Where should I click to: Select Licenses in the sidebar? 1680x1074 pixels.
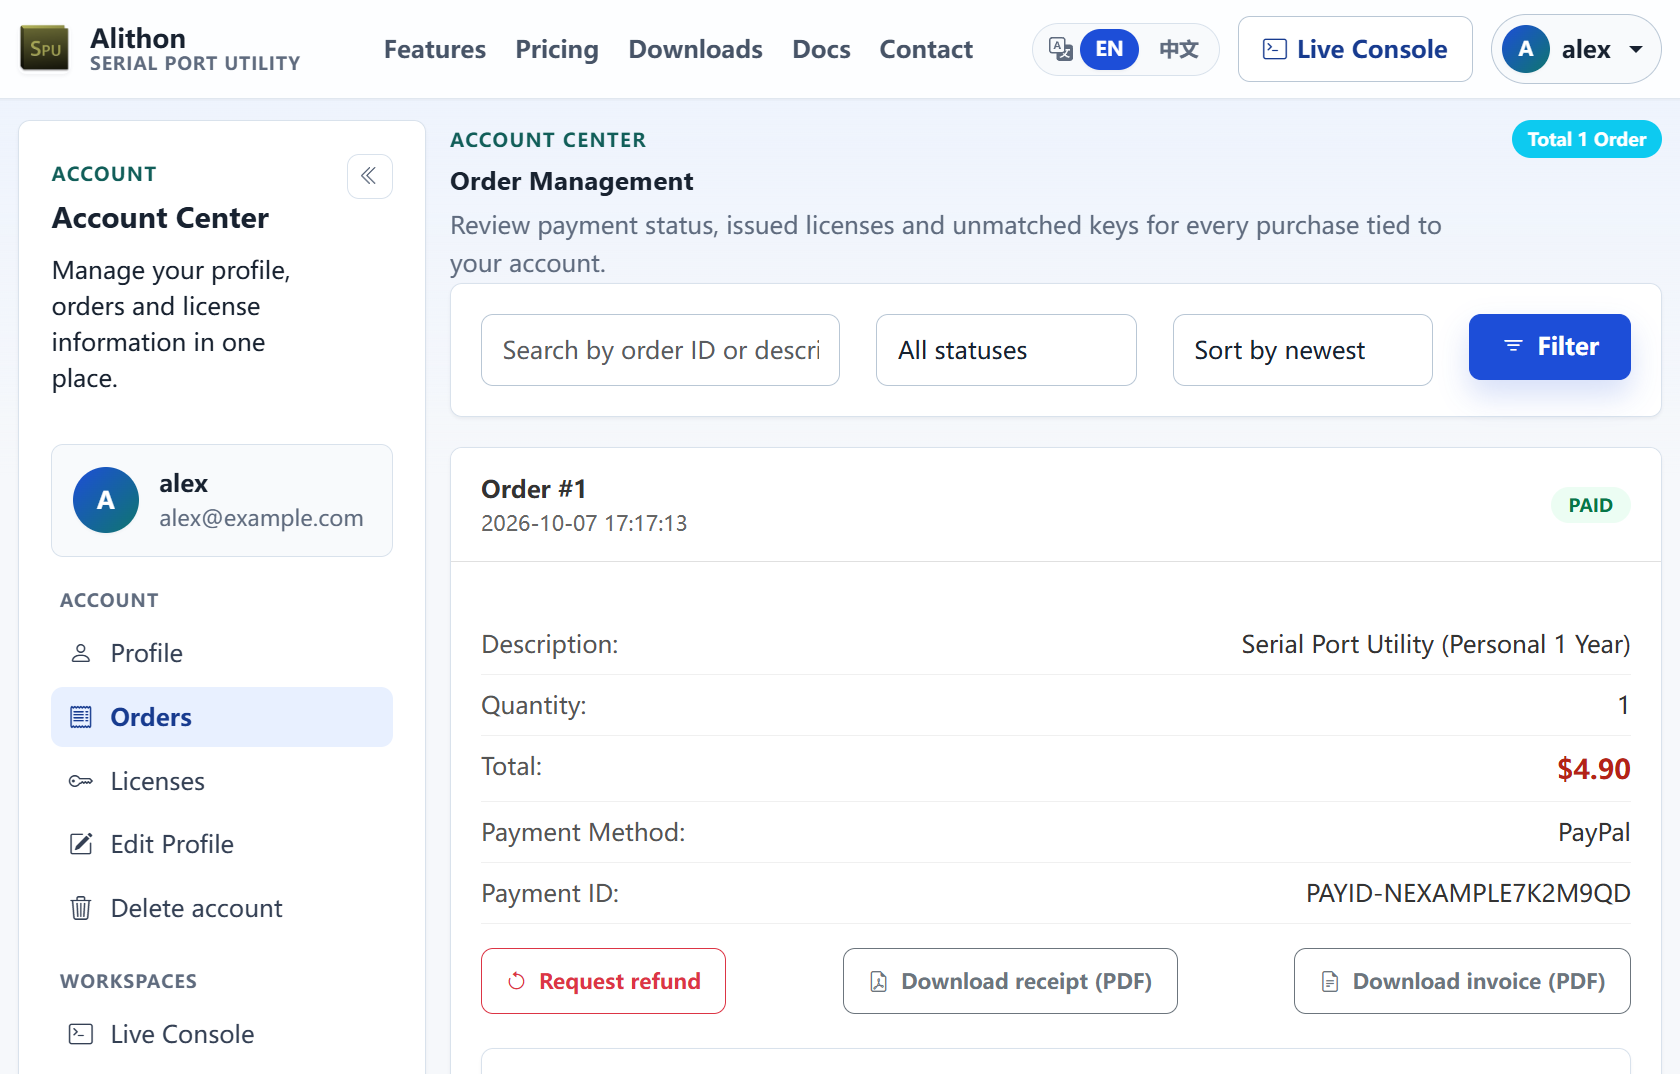[x=222, y=781]
